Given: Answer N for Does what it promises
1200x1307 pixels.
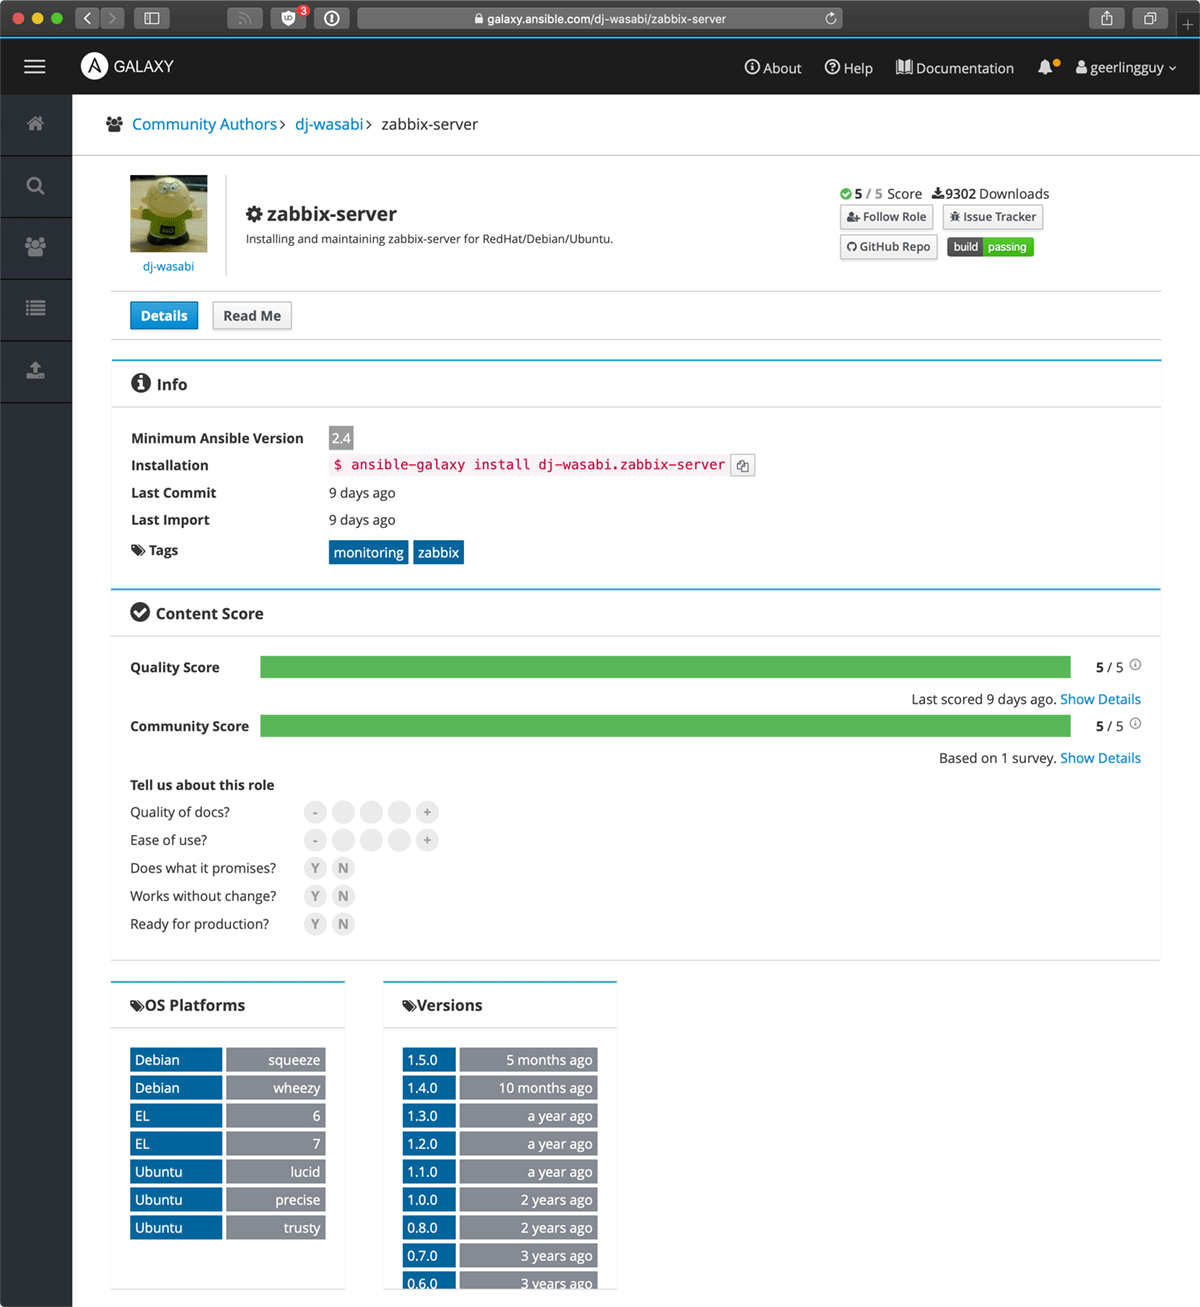Looking at the screenshot, I should [343, 868].
